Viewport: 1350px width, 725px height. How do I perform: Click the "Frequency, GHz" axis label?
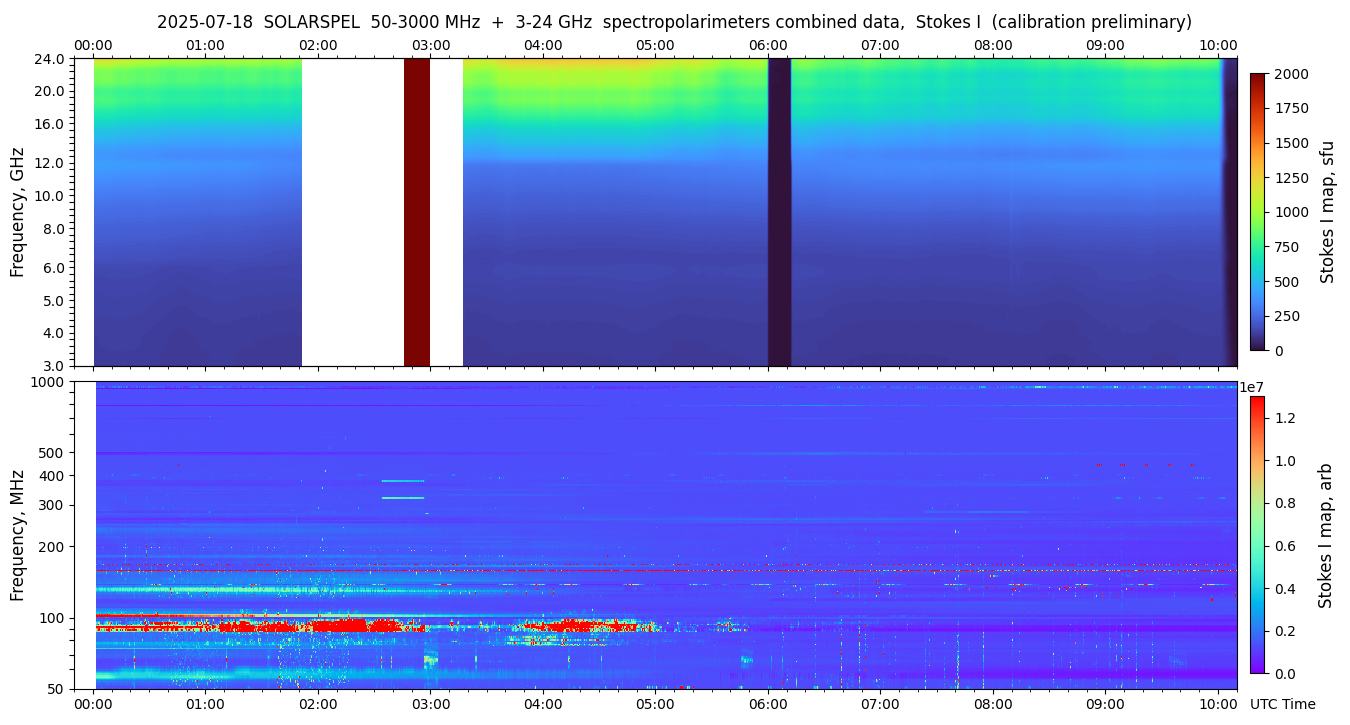(x=17, y=212)
